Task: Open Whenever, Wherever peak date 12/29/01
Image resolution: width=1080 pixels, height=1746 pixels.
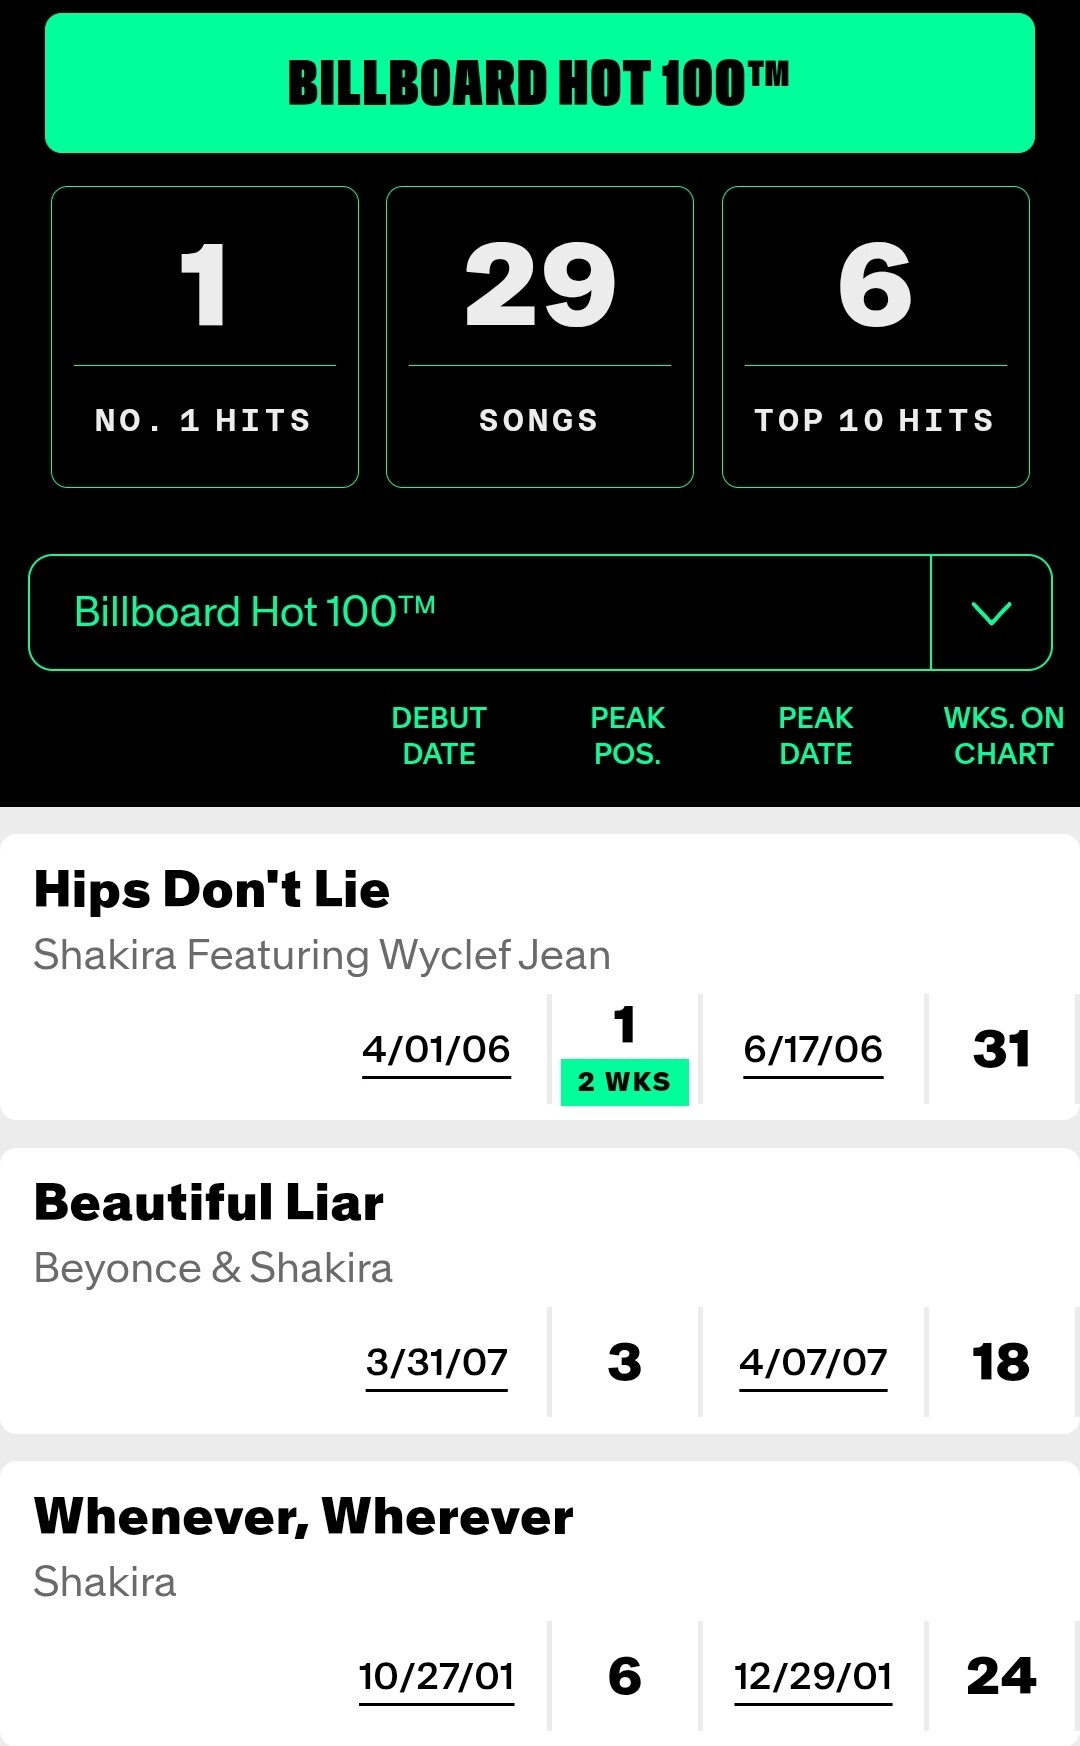Action: point(813,1676)
